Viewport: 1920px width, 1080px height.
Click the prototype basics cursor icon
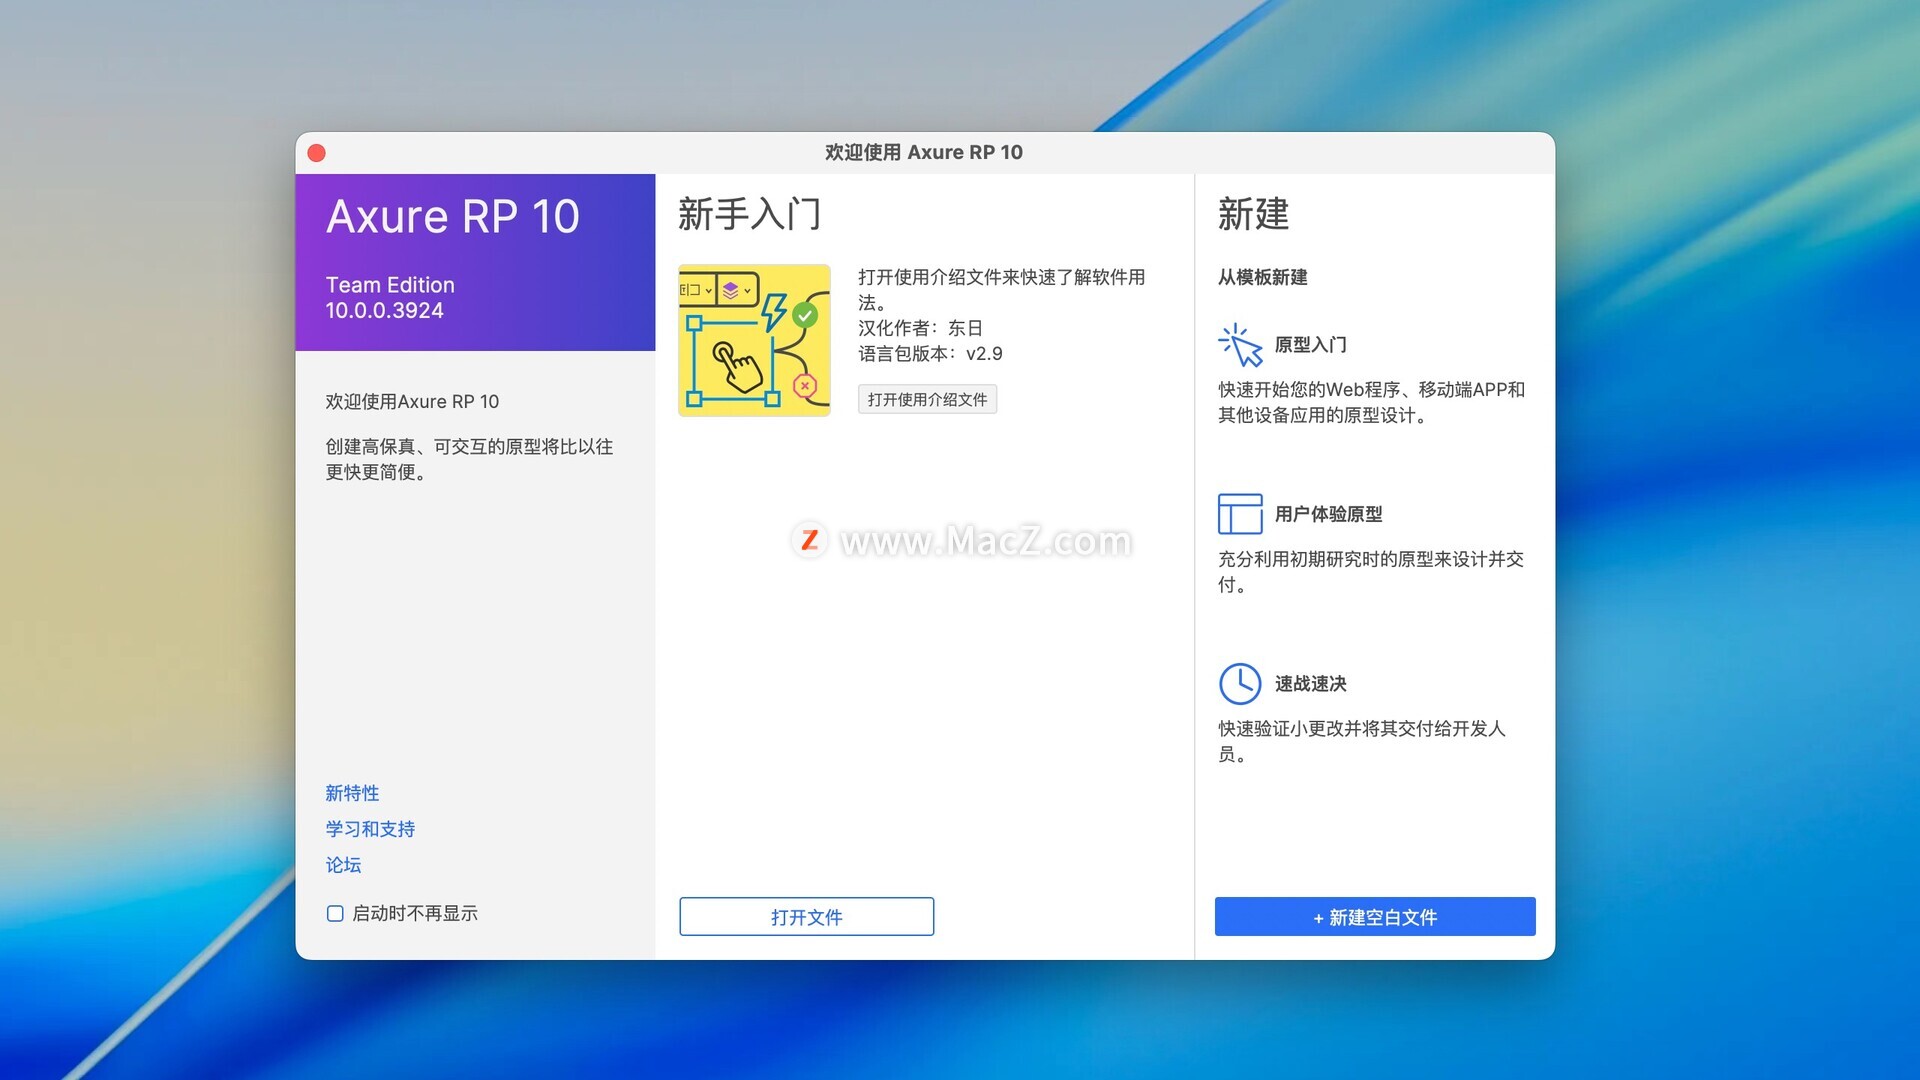coord(1240,345)
